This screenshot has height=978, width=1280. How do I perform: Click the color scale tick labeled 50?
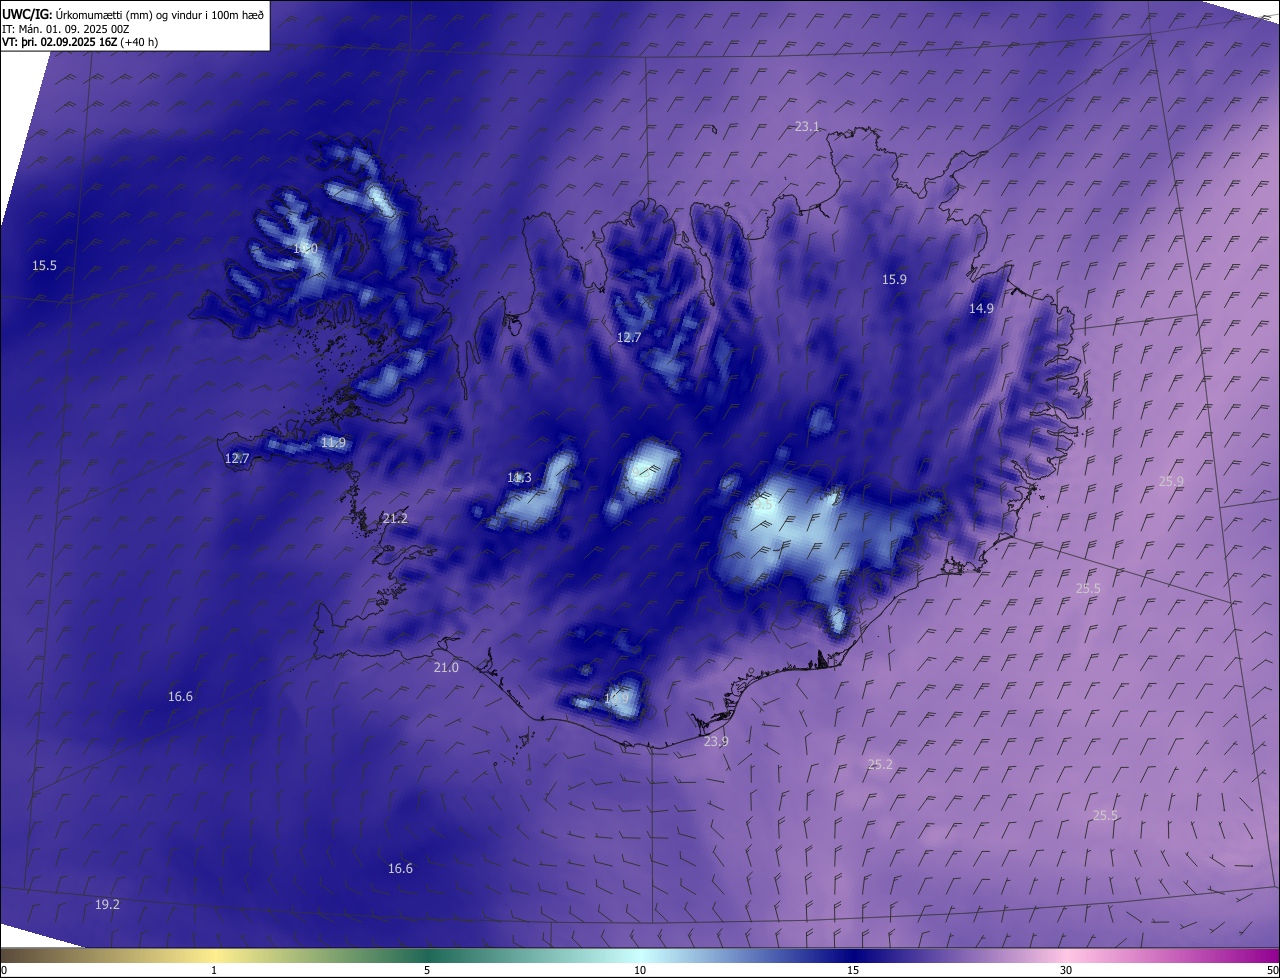1272,970
